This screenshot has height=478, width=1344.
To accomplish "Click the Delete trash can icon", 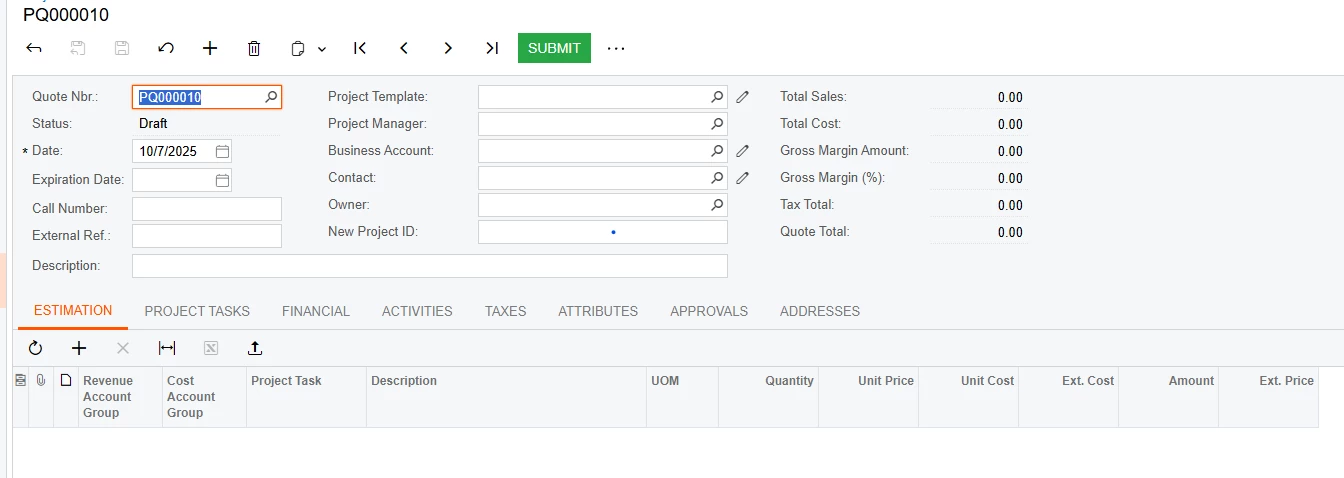I will (x=254, y=48).
